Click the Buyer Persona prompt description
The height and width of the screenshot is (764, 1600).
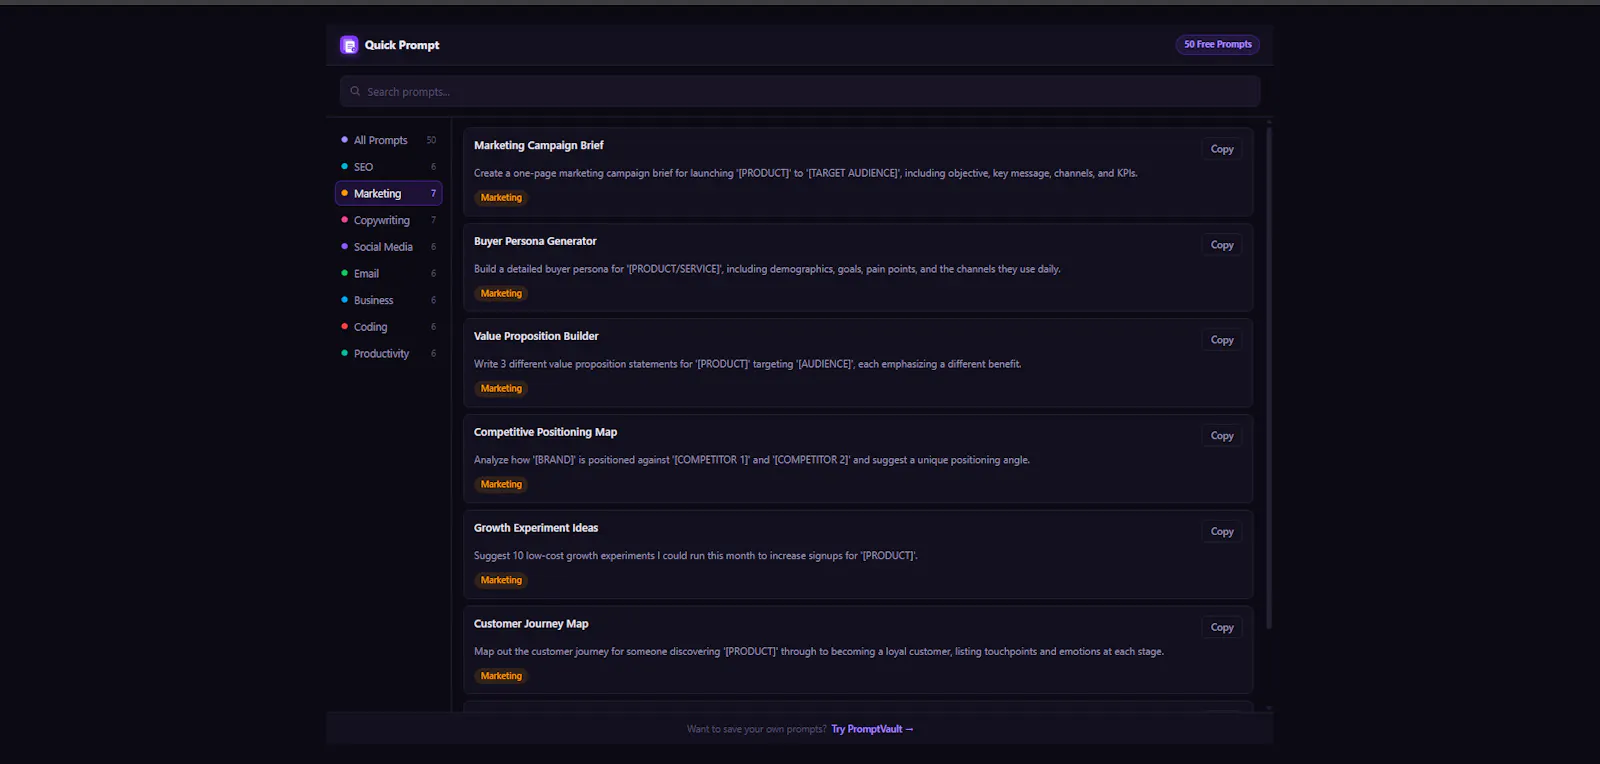pos(767,269)
